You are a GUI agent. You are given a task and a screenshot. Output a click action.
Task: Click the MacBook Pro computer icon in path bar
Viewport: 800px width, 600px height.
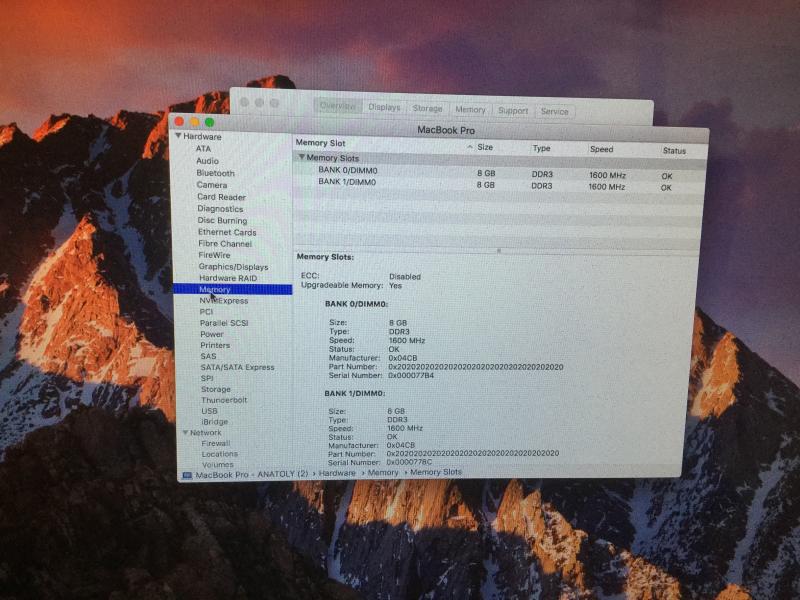pyautogui.click(x=187, y=476)
